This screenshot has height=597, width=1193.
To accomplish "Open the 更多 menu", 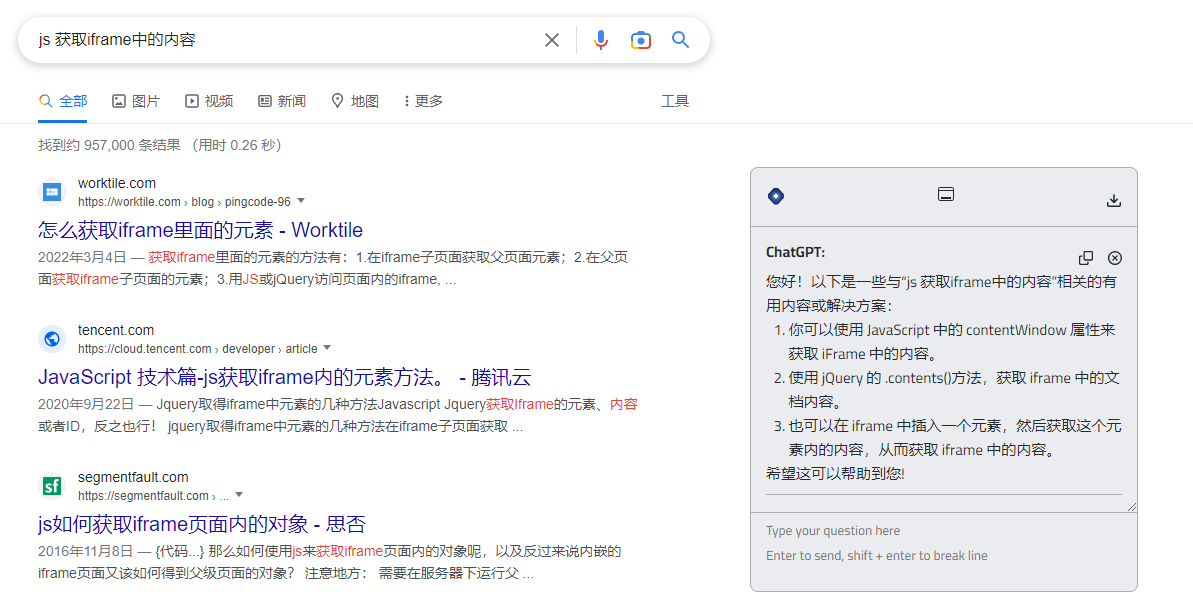I will (x=423, y=101).
